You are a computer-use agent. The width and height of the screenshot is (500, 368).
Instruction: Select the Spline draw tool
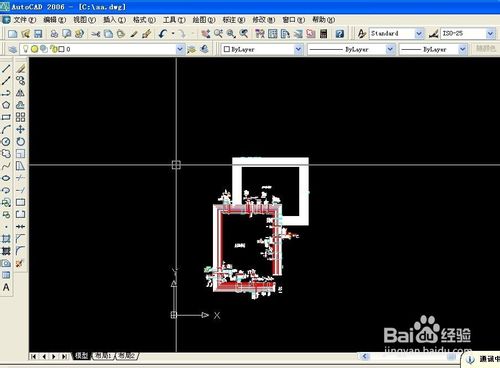[x=6, y=166]
